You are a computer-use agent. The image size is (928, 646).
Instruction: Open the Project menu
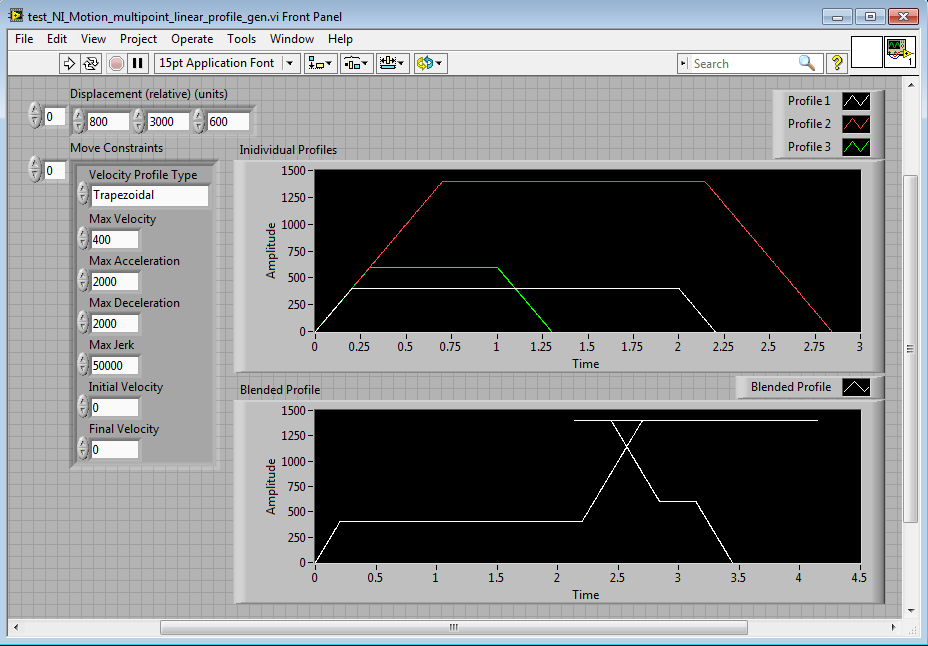coord(138,39)
